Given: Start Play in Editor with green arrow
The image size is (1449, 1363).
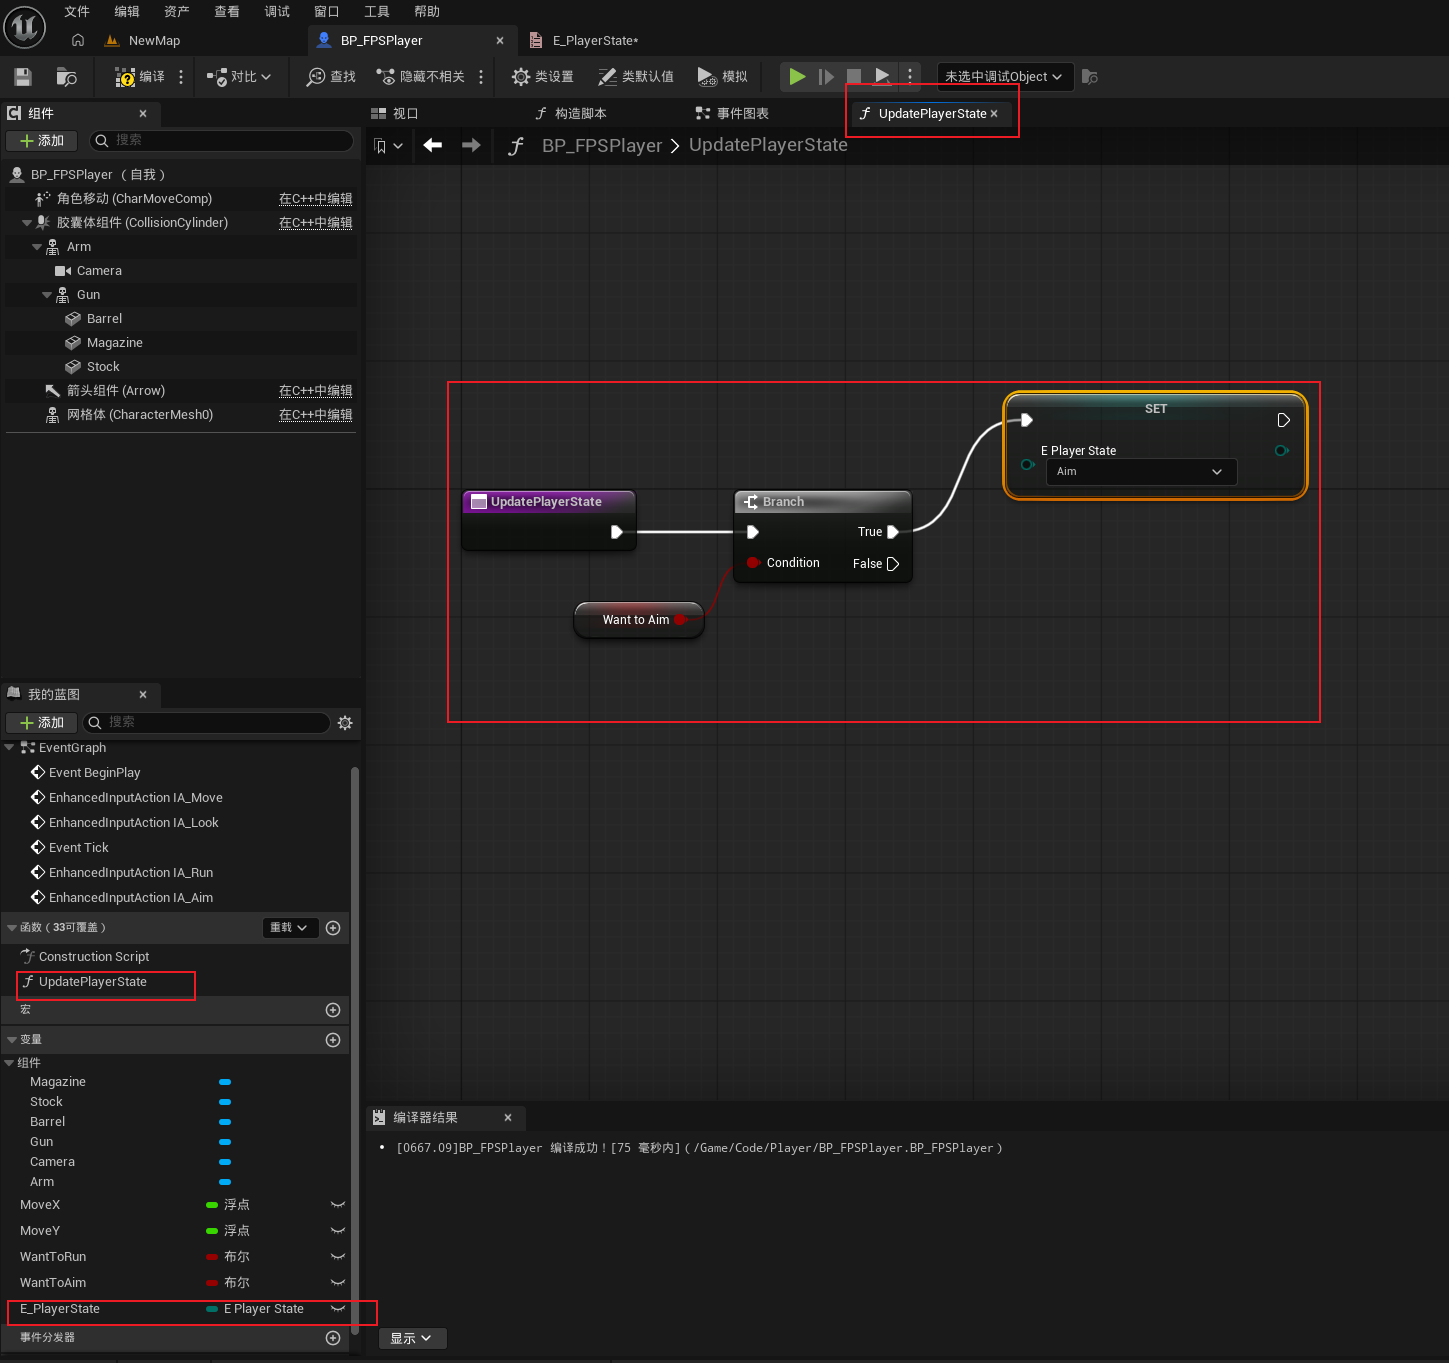Looking at the screenshot, I should pos(797,76).
